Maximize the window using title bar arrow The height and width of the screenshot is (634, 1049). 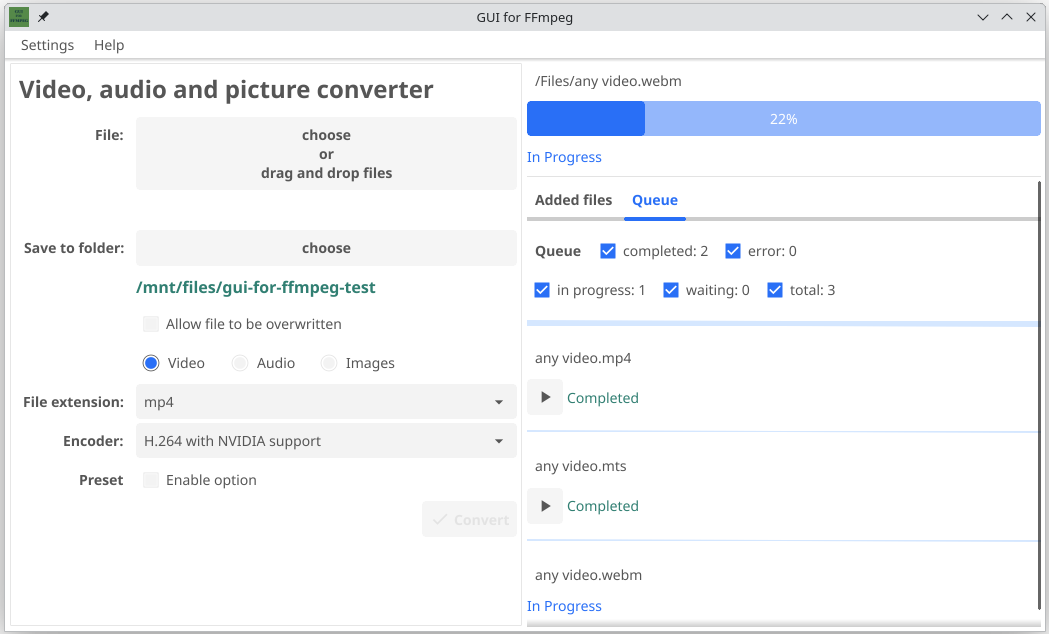1007,17
